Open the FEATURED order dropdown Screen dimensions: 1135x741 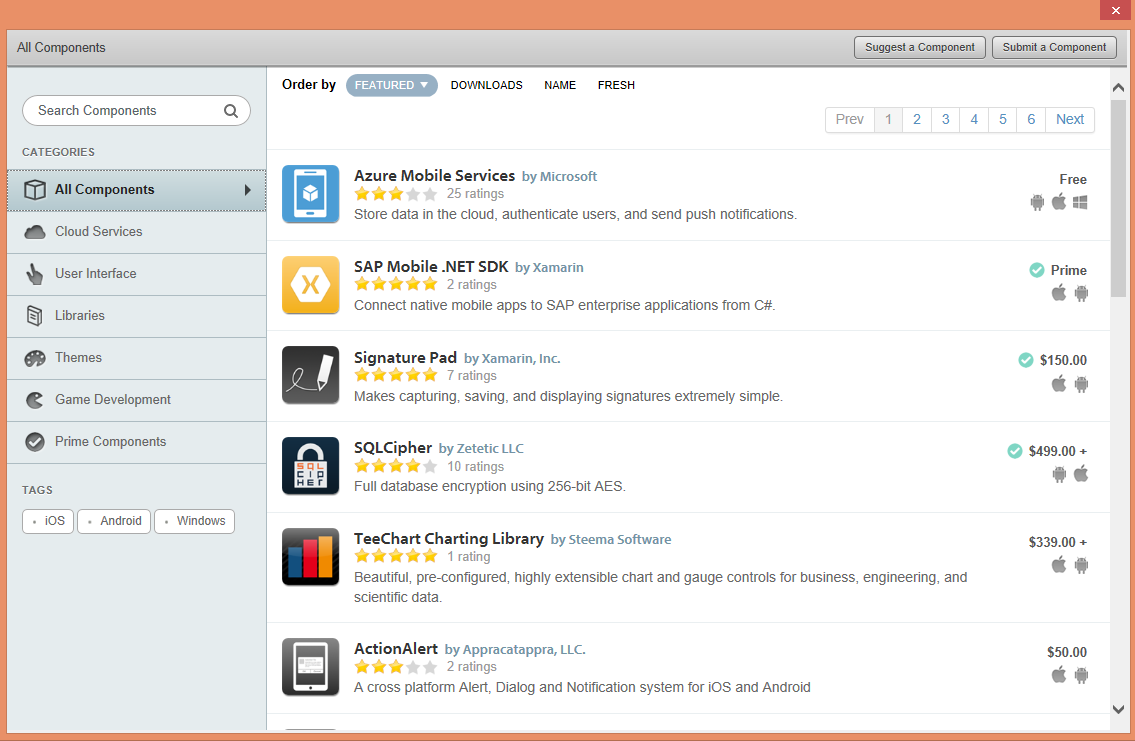pos(392,85)
